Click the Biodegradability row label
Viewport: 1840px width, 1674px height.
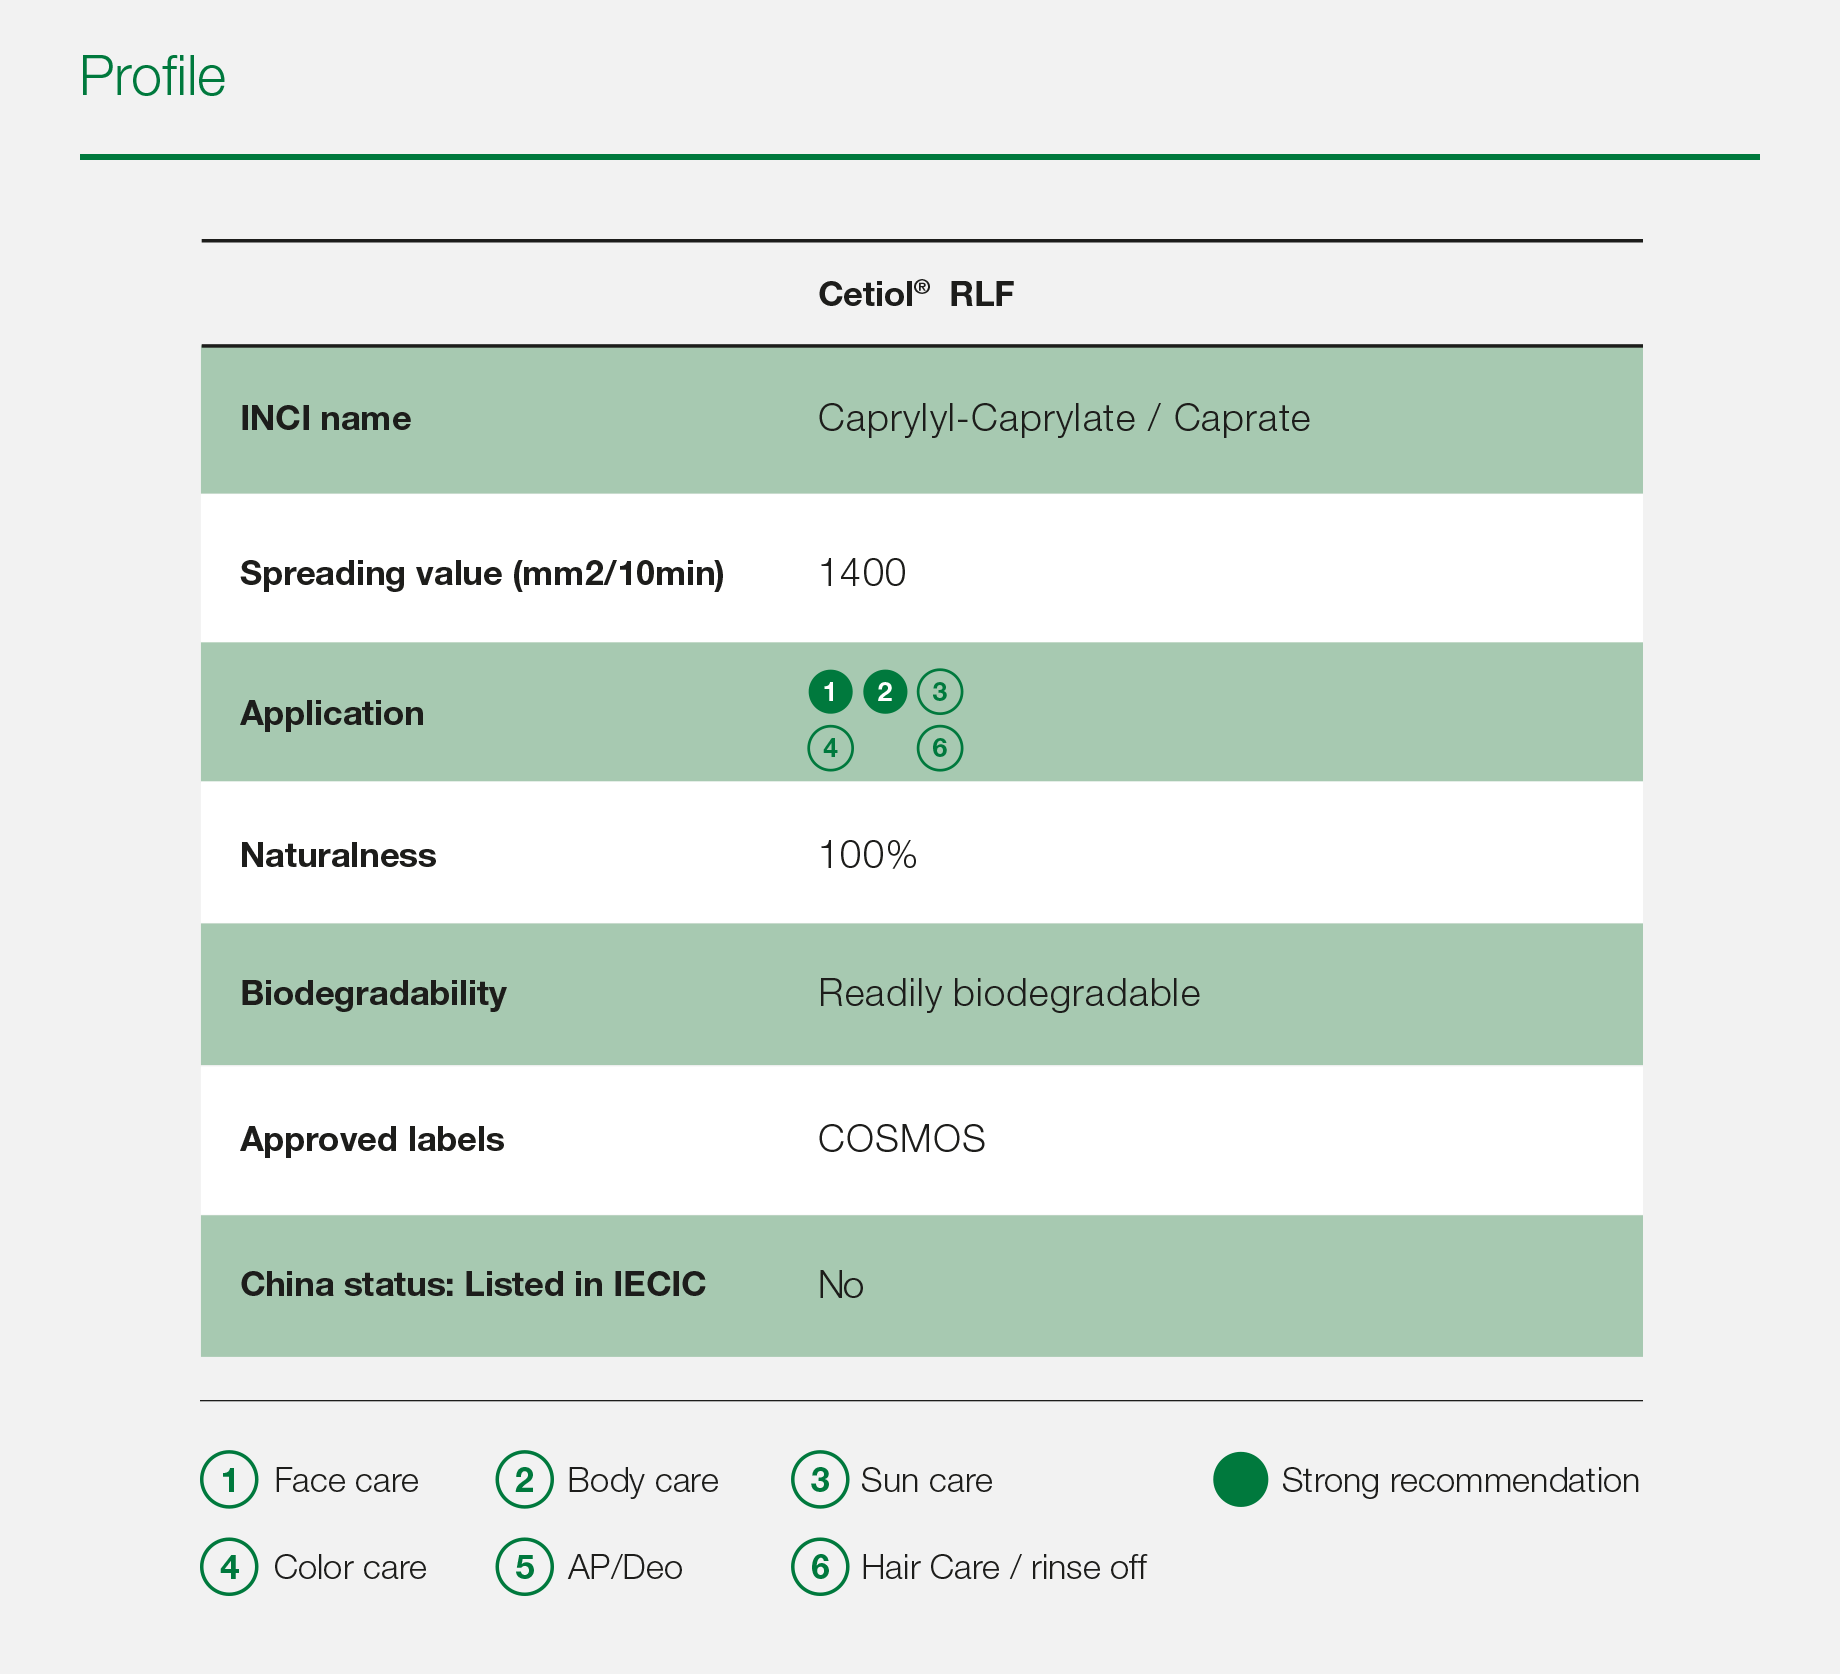pyautogui.click(x=374, y=993)
